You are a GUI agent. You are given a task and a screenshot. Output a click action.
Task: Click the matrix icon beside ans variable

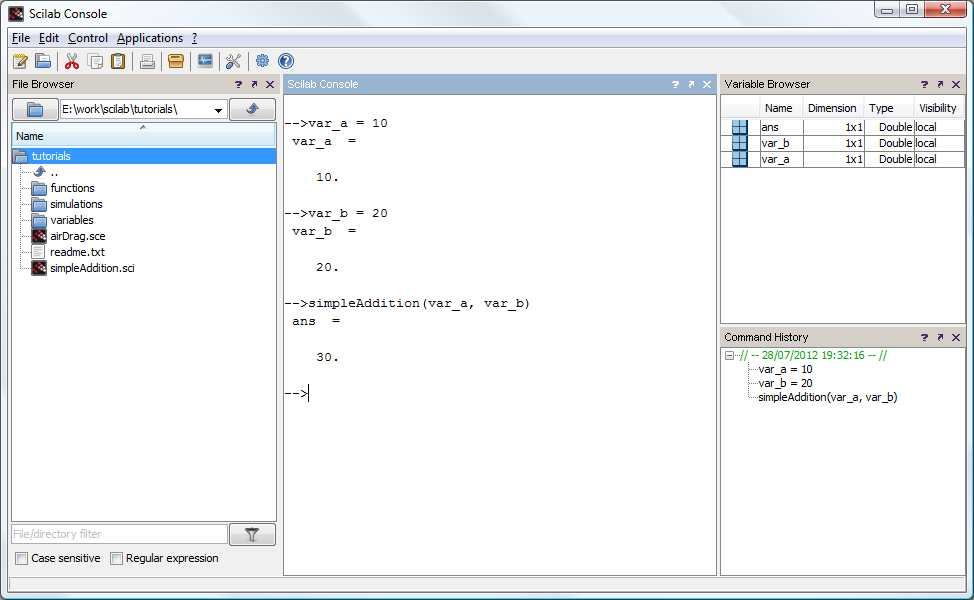(x=739, y=127)
